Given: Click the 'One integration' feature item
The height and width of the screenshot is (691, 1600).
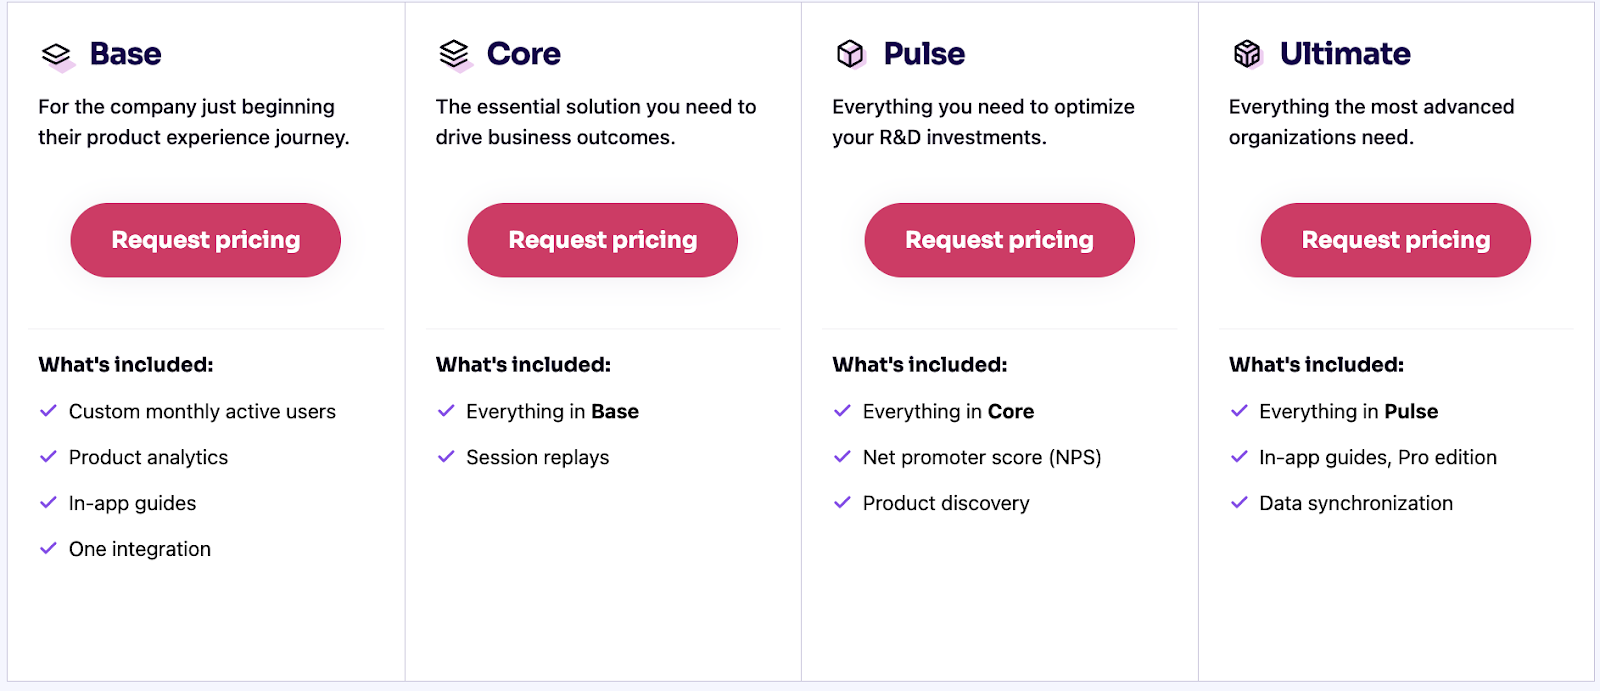Looking at the screenshot, I should coord(140,549).
